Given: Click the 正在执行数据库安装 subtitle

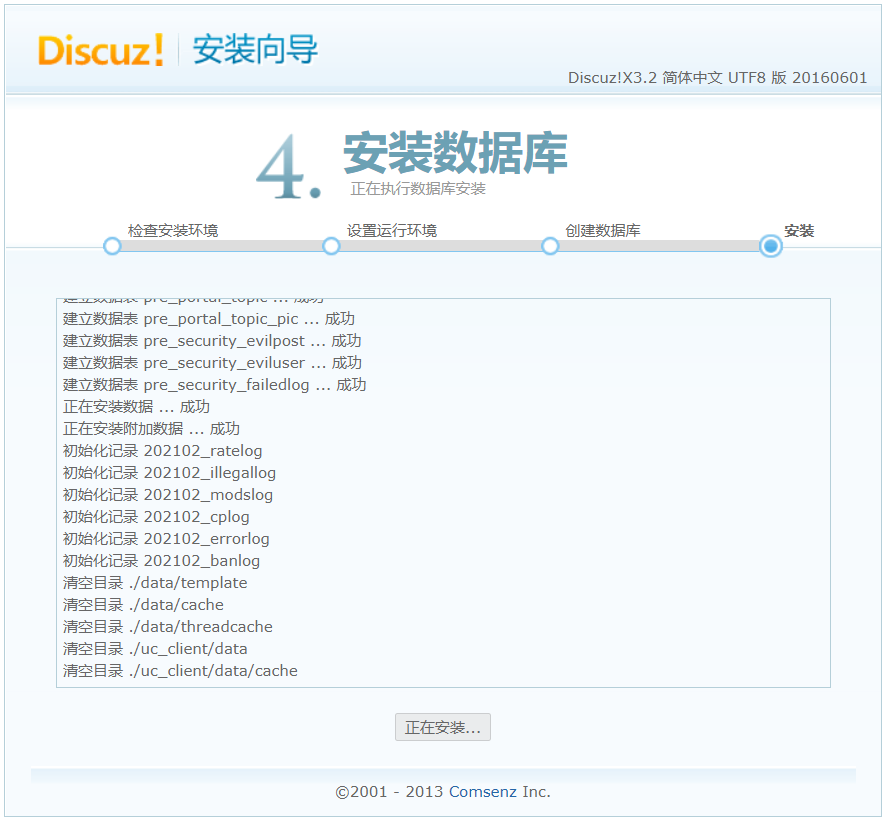Looking at the screenshot, I should pyautogui.click(x=418, y=189).
